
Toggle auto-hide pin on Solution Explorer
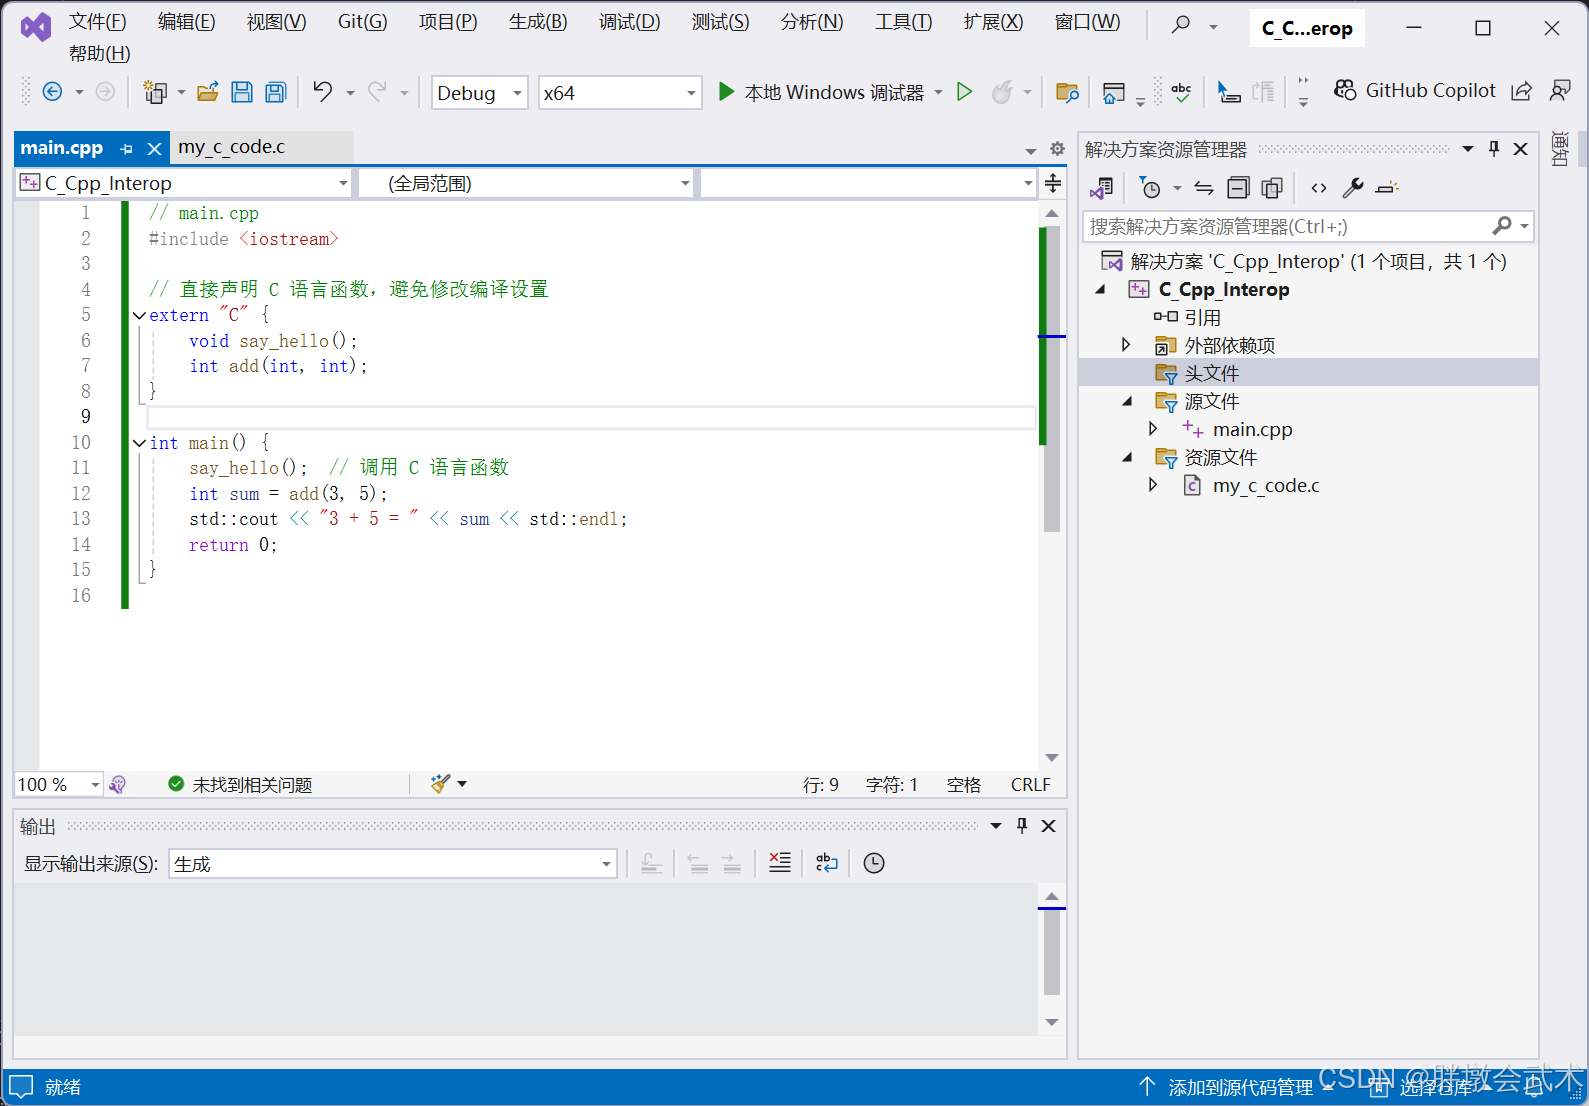(1494, 149)
